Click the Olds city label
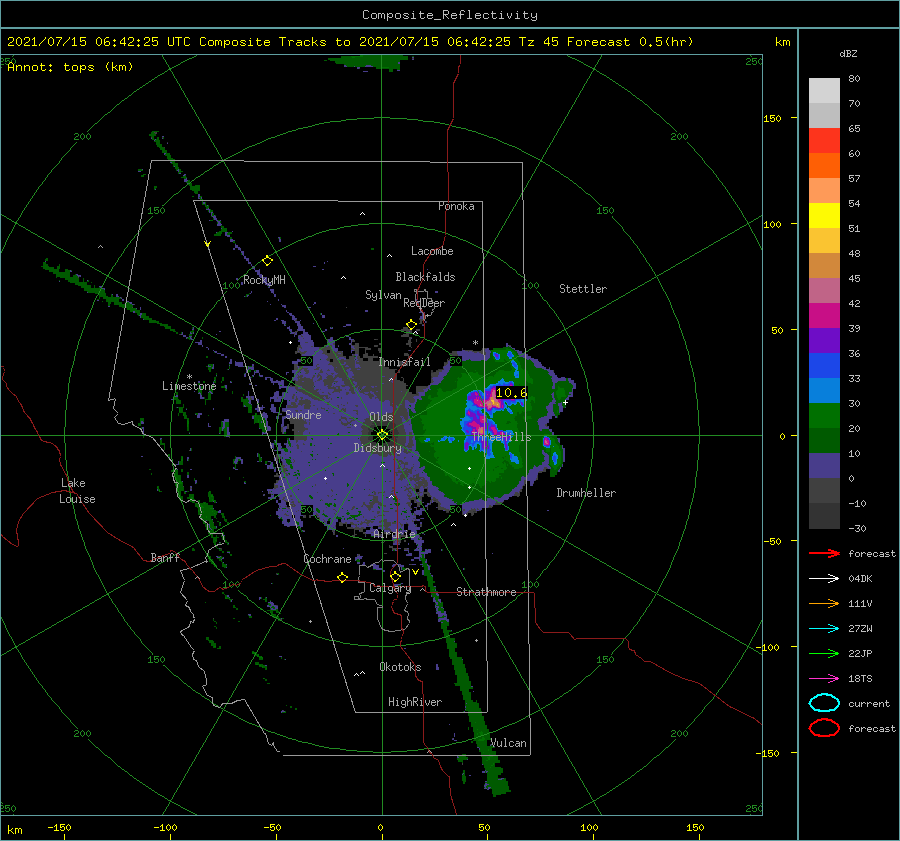Screen dimensions: 900x841 click(x=381, y=417)
